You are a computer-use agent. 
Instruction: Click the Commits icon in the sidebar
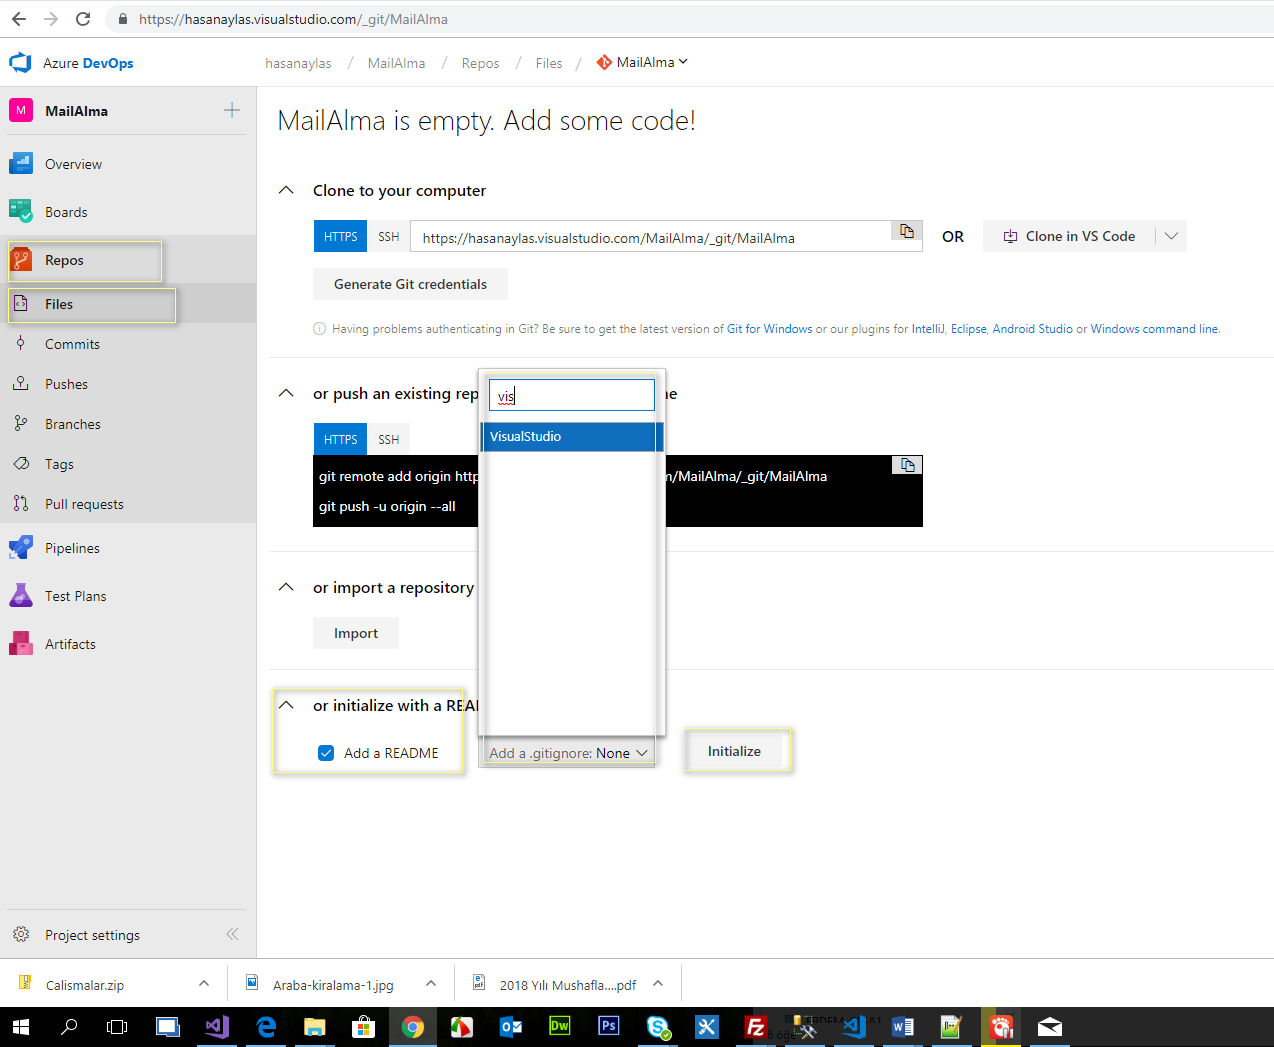point(21,344)
